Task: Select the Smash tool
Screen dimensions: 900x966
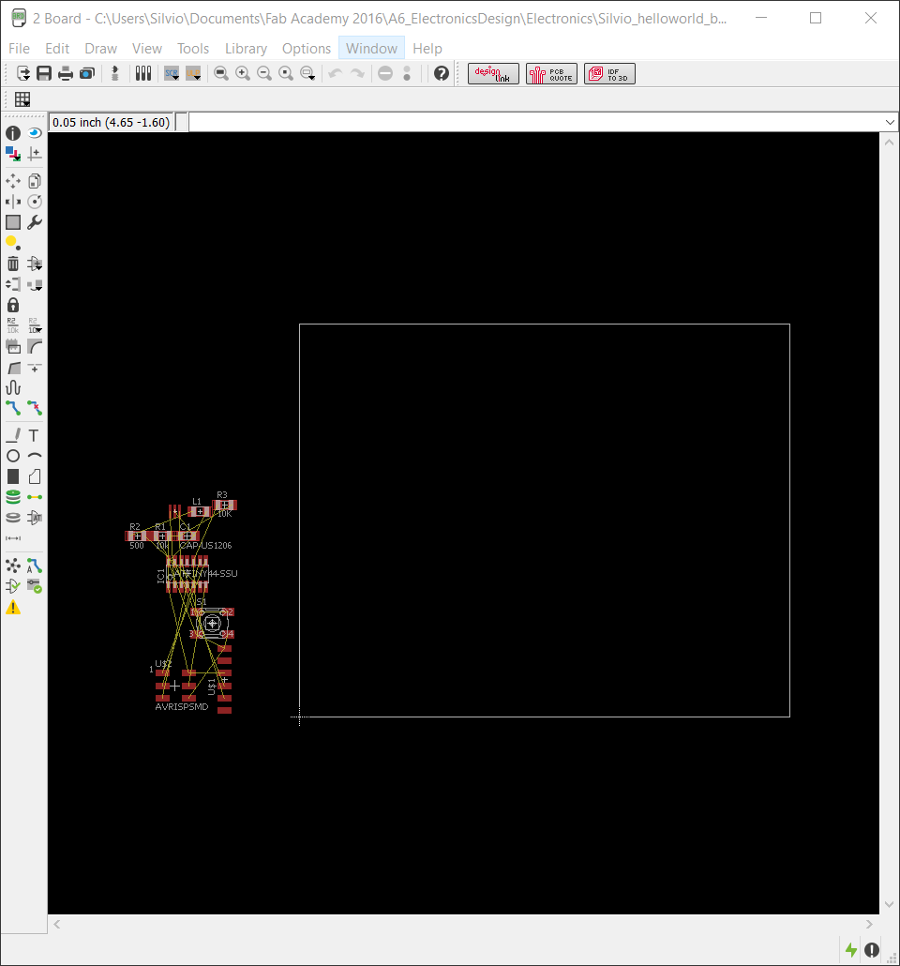Action: (x=13, y=346)
